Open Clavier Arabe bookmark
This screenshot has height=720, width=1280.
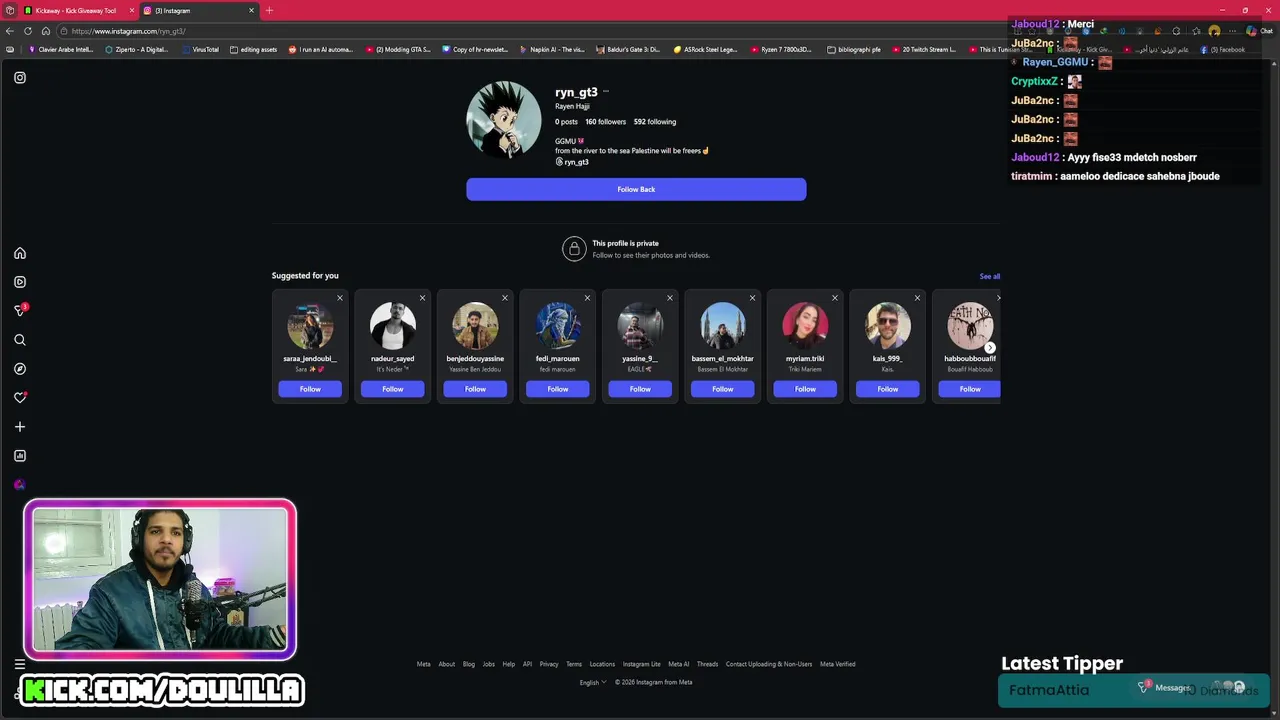[61, 49]
